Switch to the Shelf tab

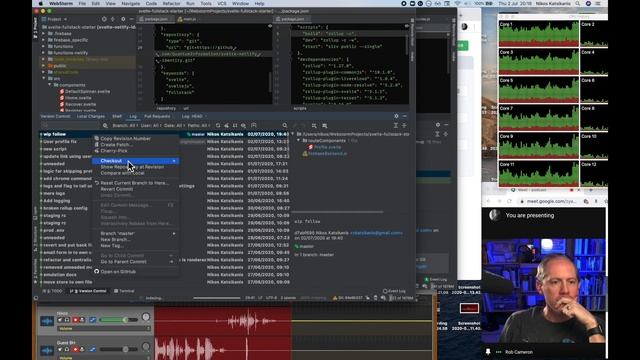[117, 116]
